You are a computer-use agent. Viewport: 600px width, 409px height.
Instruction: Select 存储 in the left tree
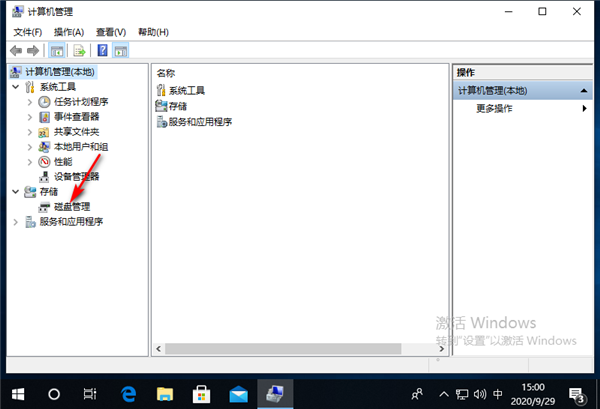[48, 192]
